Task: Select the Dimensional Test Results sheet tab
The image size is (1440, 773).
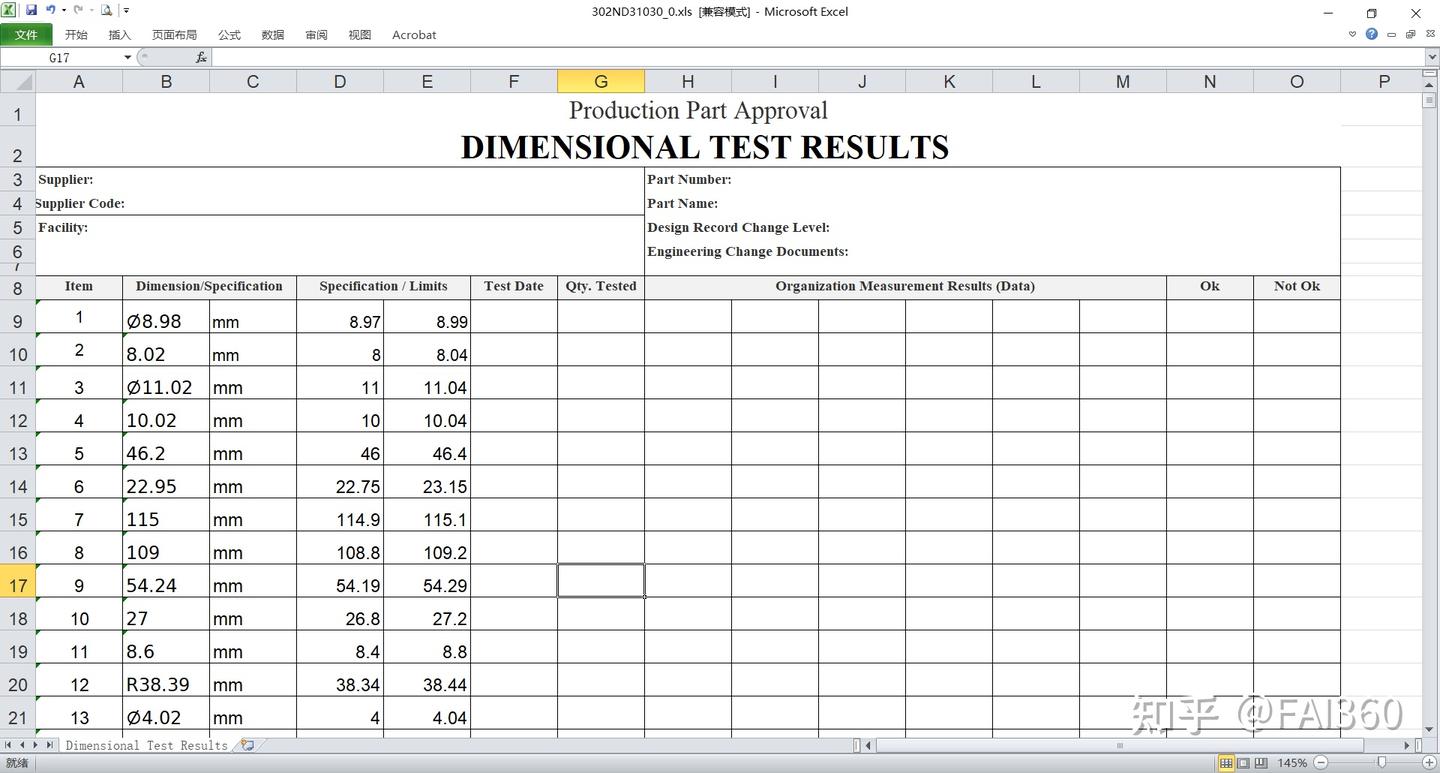Action: click(x=146, y=745)
